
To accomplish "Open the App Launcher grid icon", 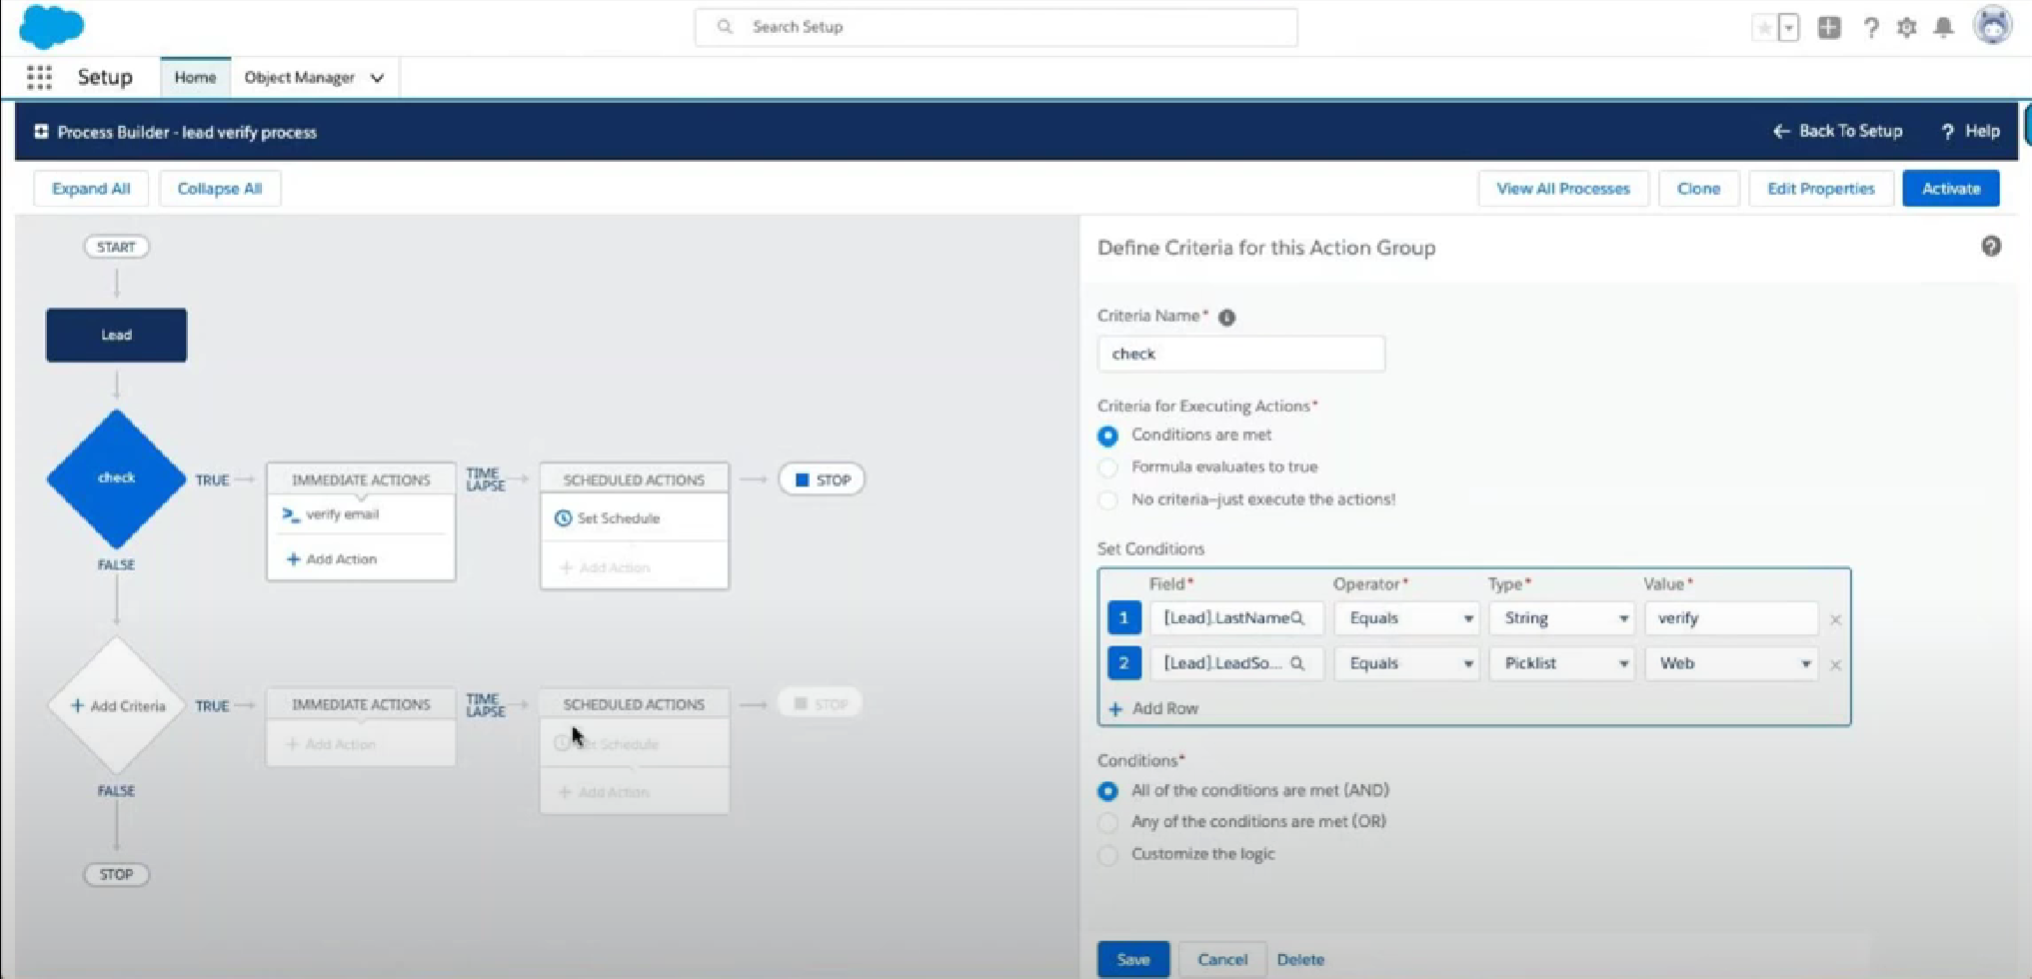I will [x=39, y=77].
